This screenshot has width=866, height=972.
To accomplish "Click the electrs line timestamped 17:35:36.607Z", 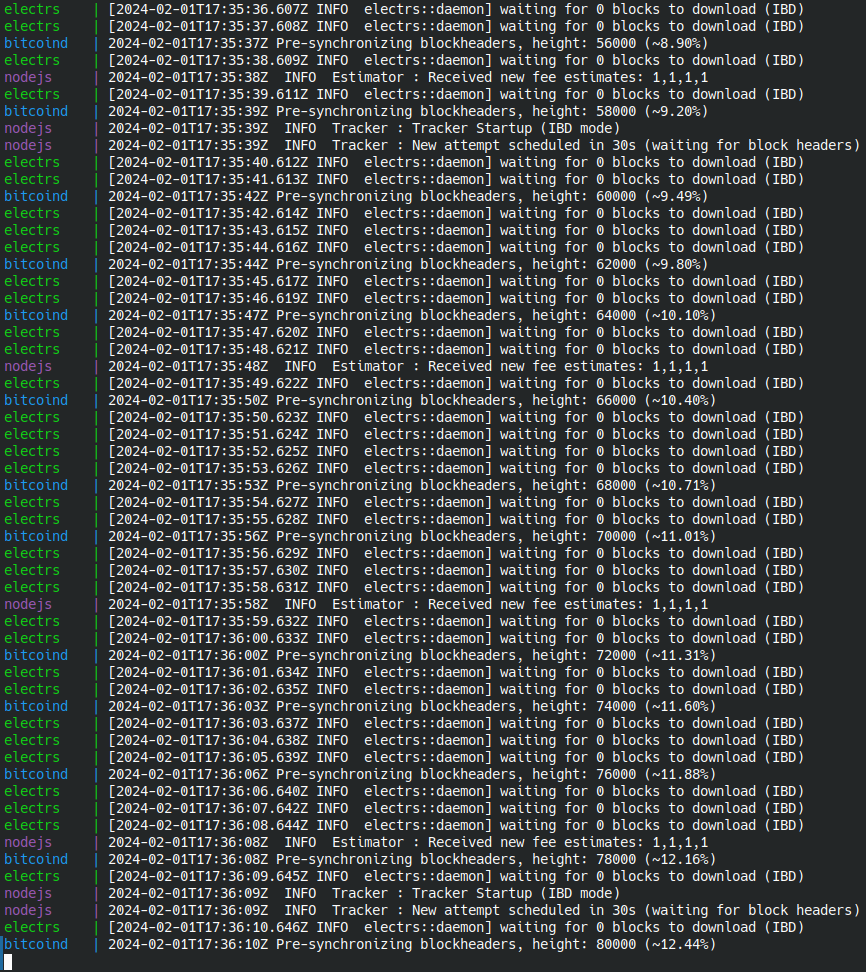I will pos(404,9).
